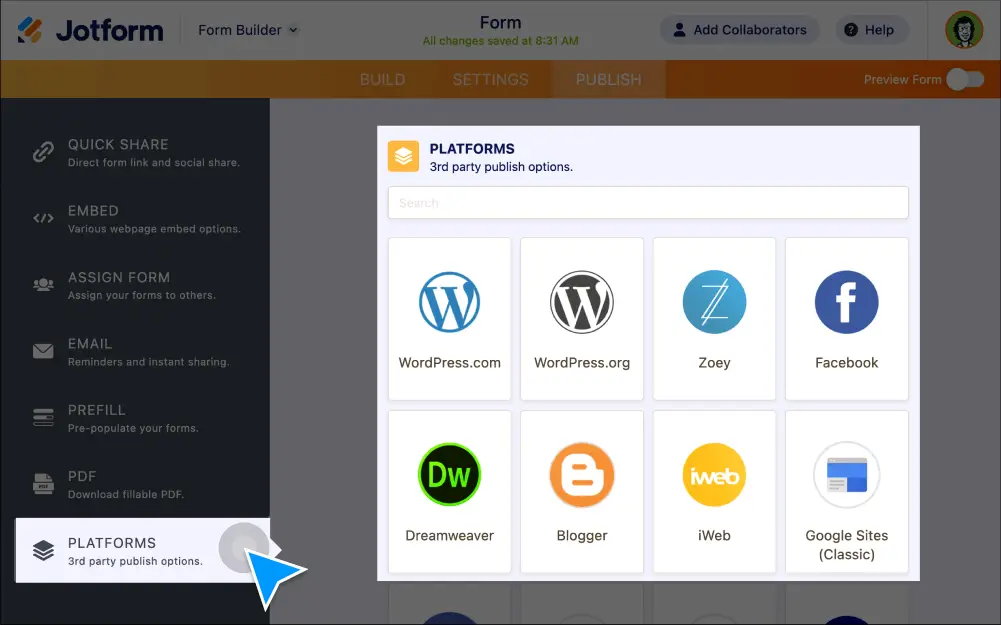The image size is (1001, 625).
Task: Pick the Dreamweaver integration icon
Action: click(x=449, y=474)
